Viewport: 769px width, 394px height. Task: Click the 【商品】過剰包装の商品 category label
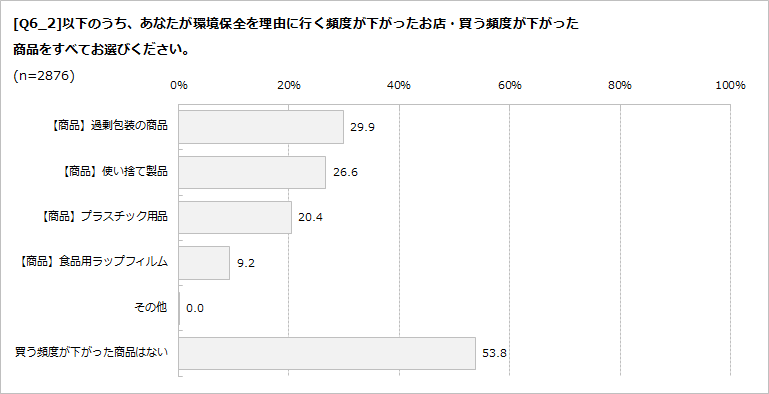[x=108, y=126]
